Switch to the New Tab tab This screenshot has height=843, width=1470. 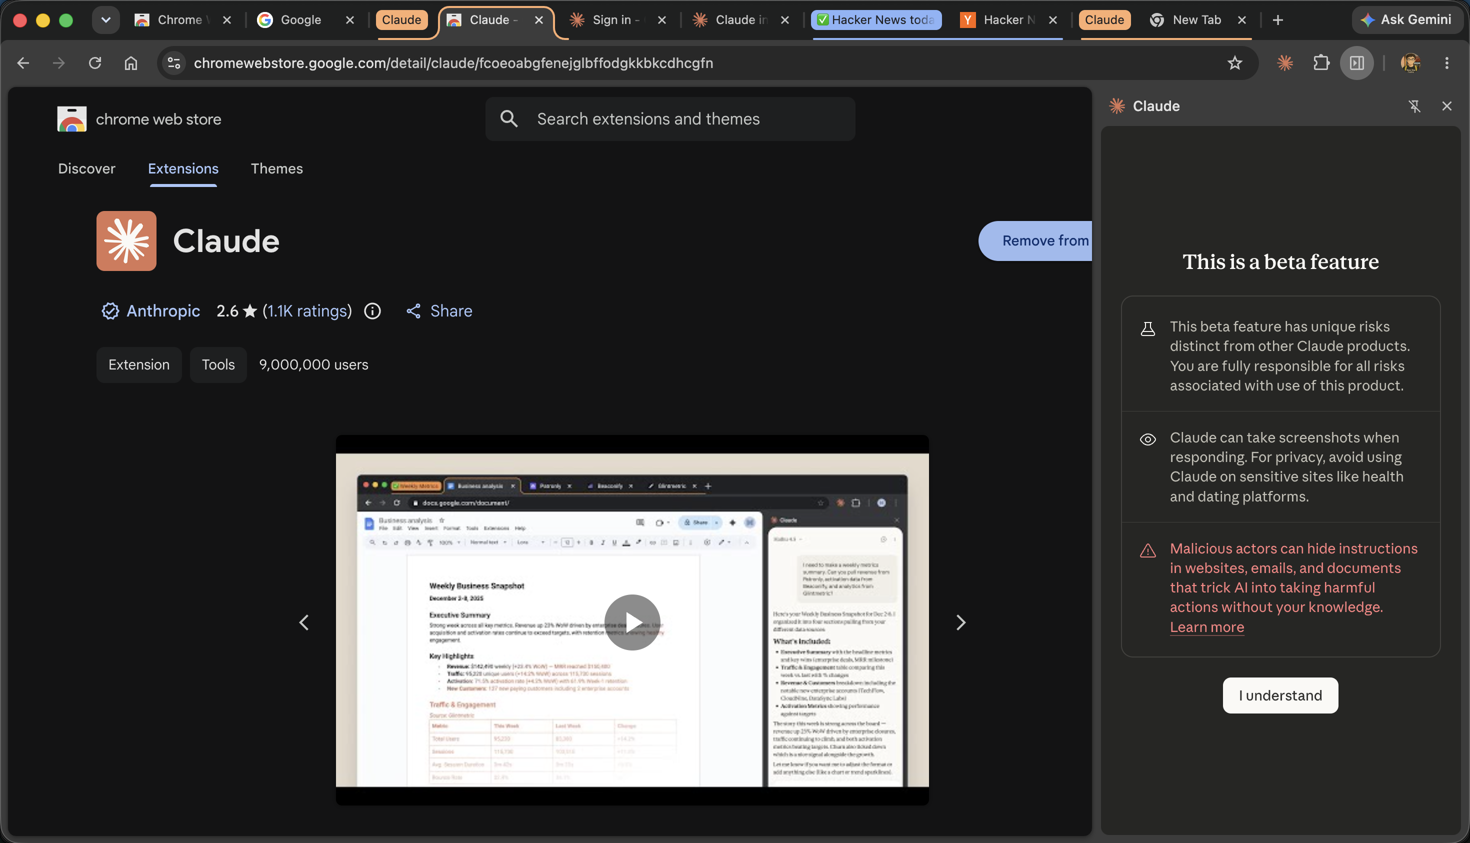pyautogui.click(x=1196, y=20)
